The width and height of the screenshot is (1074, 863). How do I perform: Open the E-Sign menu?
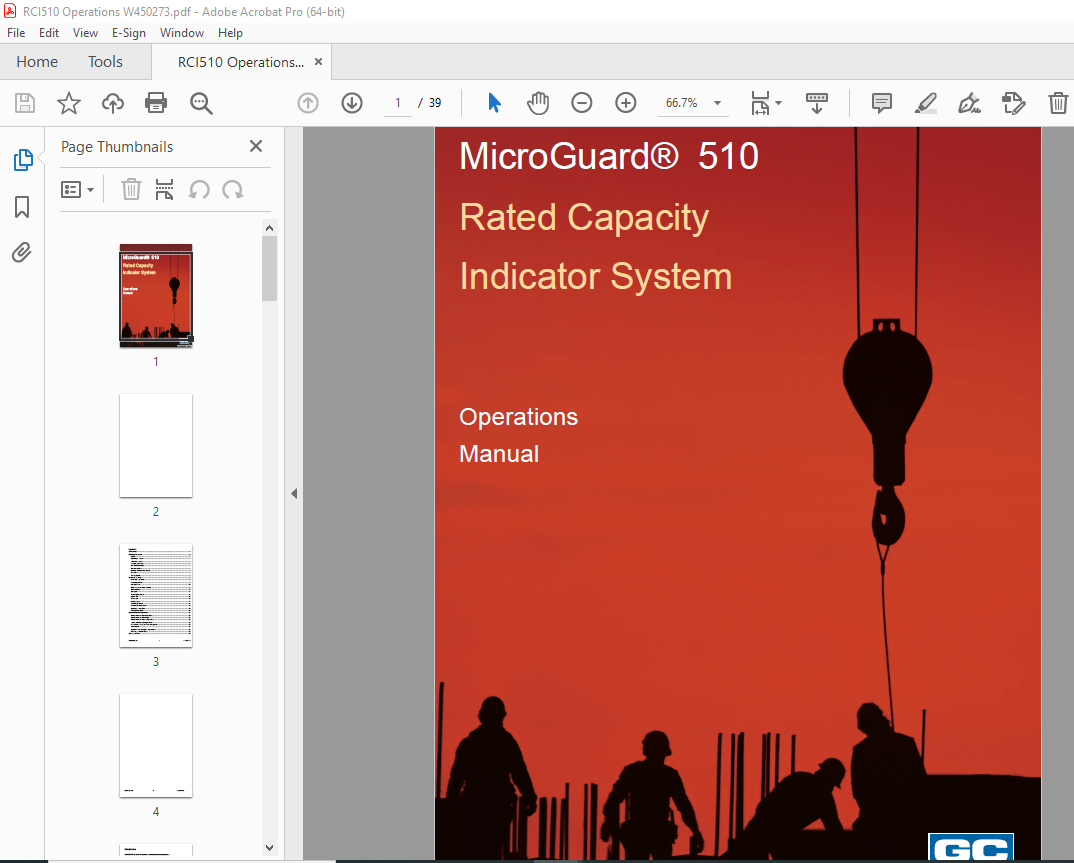pyautogui.click(x=129, y=32)
